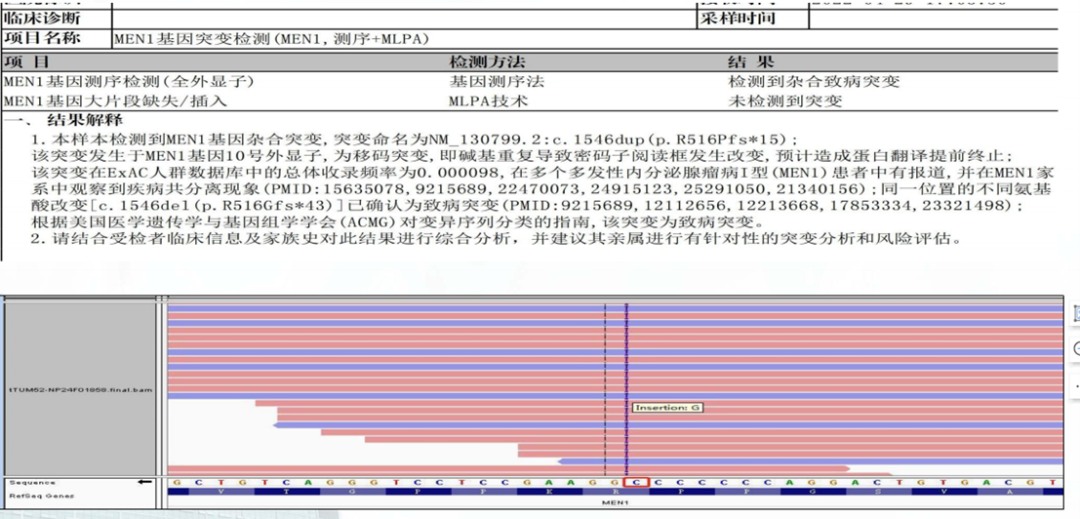The width and height of the screenshot is (1080, 519).
Task: Click the bottom right-edge ellipsis icon
Action: (x=1075, y=386)
